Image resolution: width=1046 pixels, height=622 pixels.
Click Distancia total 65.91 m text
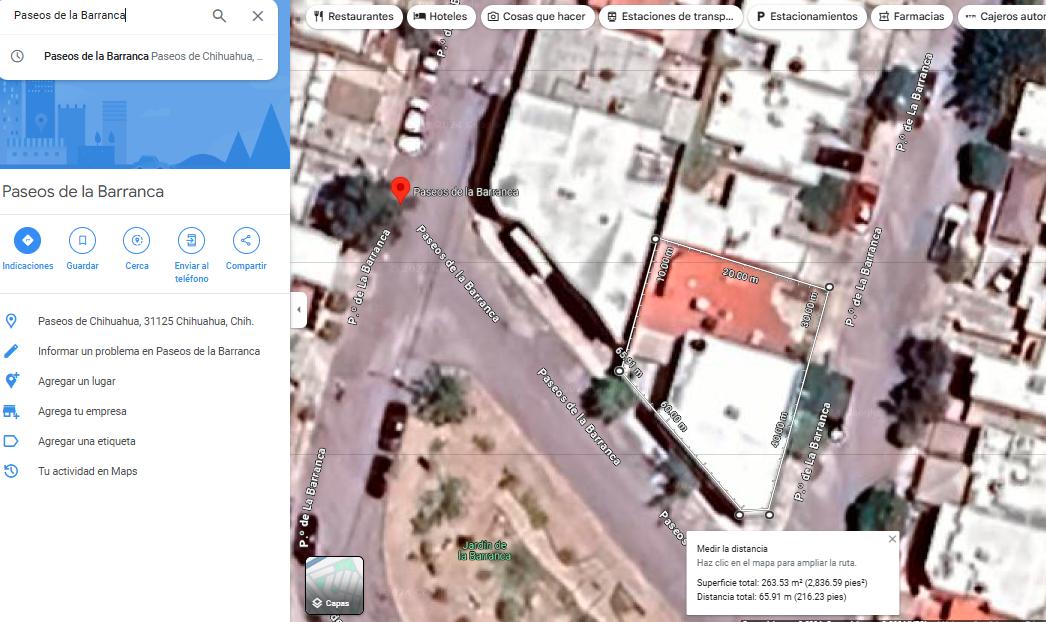[771, 597]
